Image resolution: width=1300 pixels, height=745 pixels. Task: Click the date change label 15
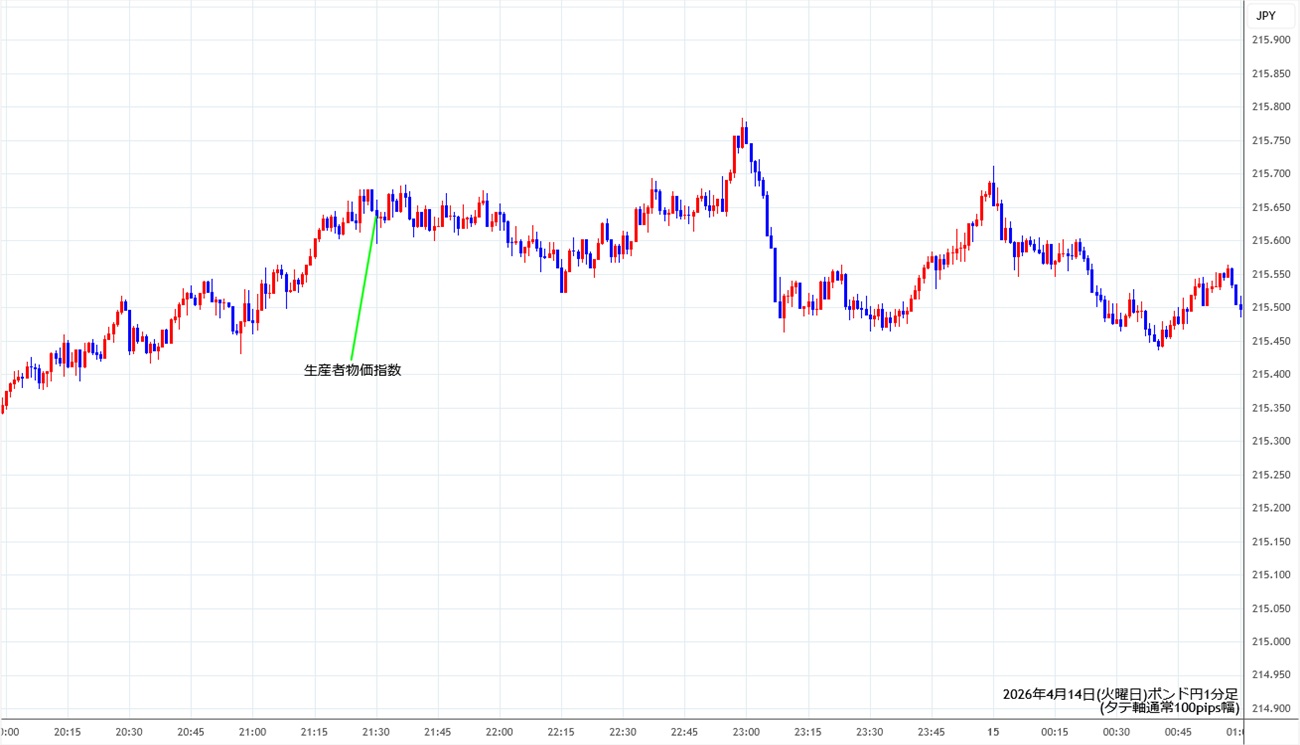click(993, 731)
